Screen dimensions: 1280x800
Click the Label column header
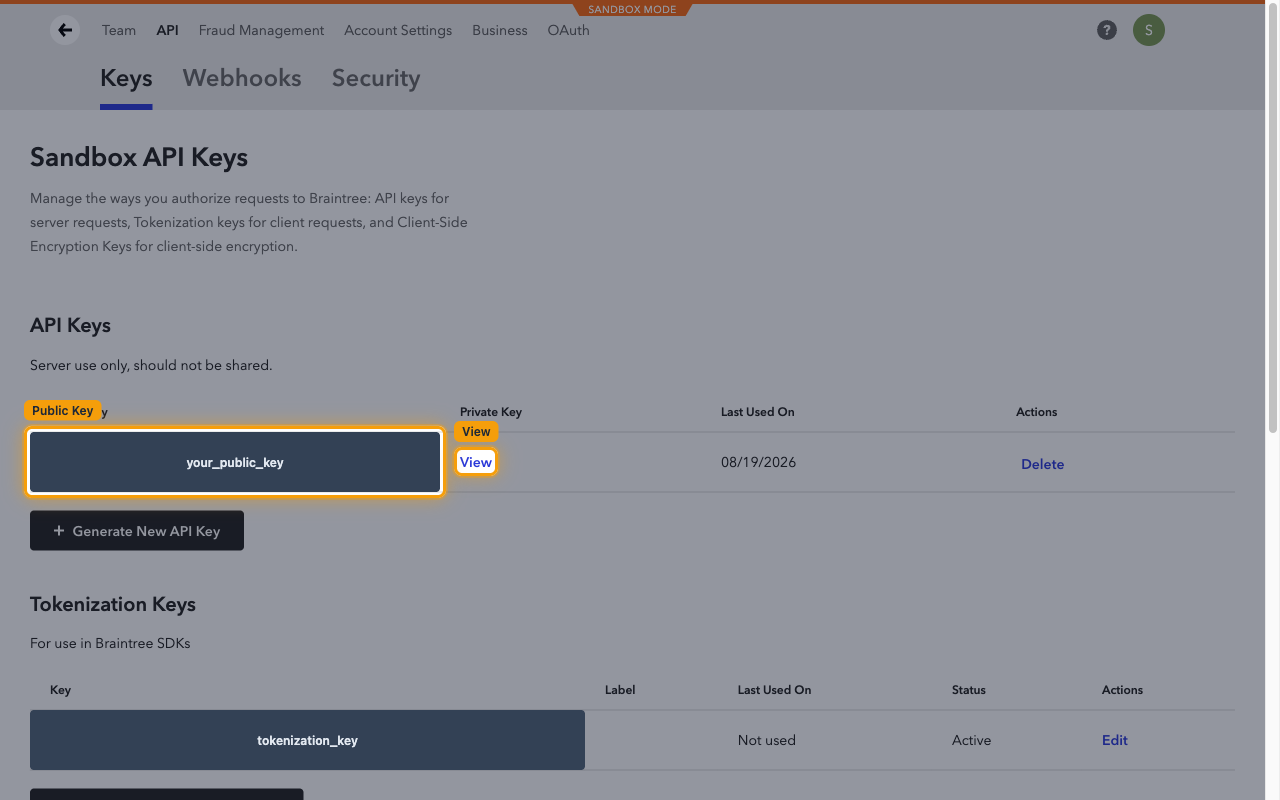click(620, 690)
